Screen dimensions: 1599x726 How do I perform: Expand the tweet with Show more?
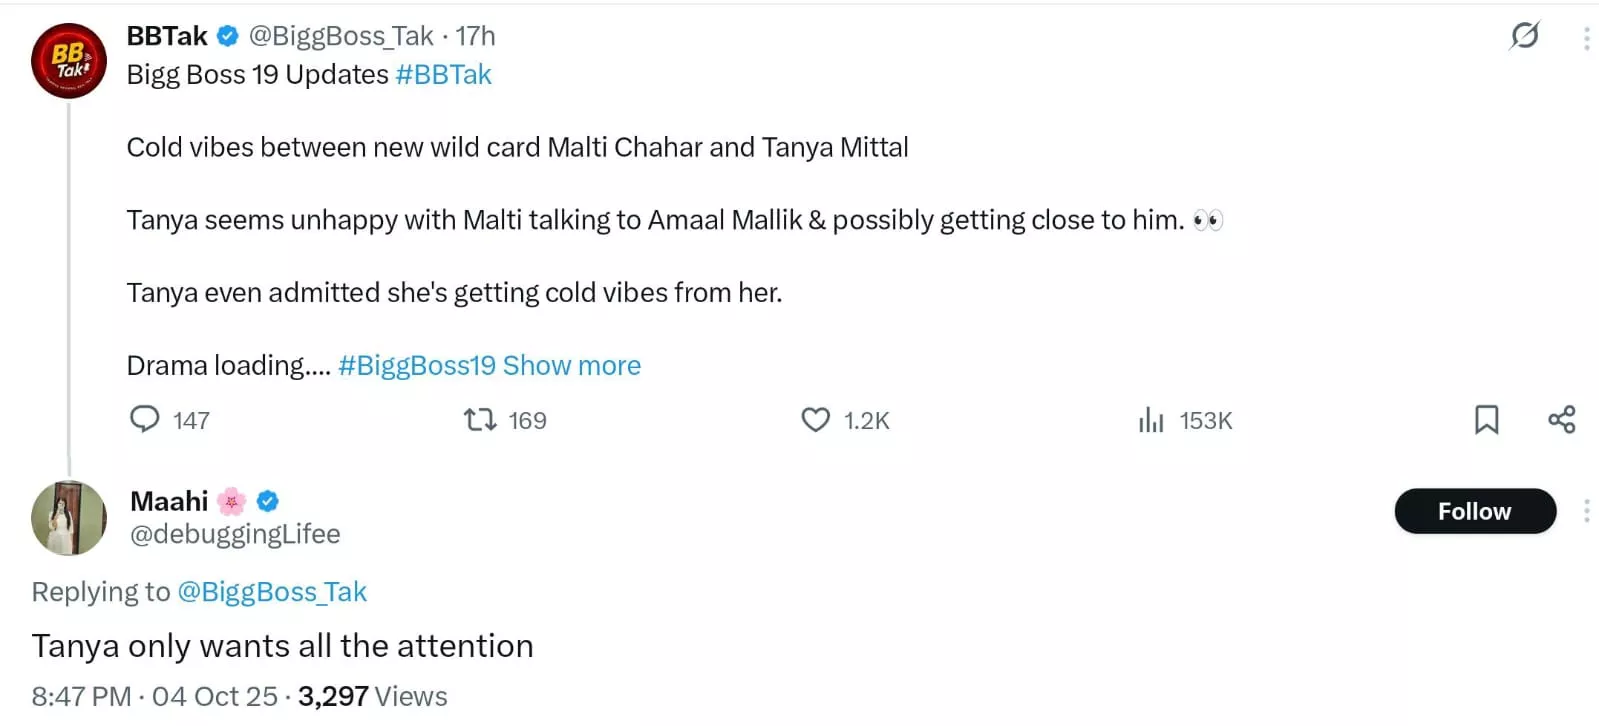(571, 366)
